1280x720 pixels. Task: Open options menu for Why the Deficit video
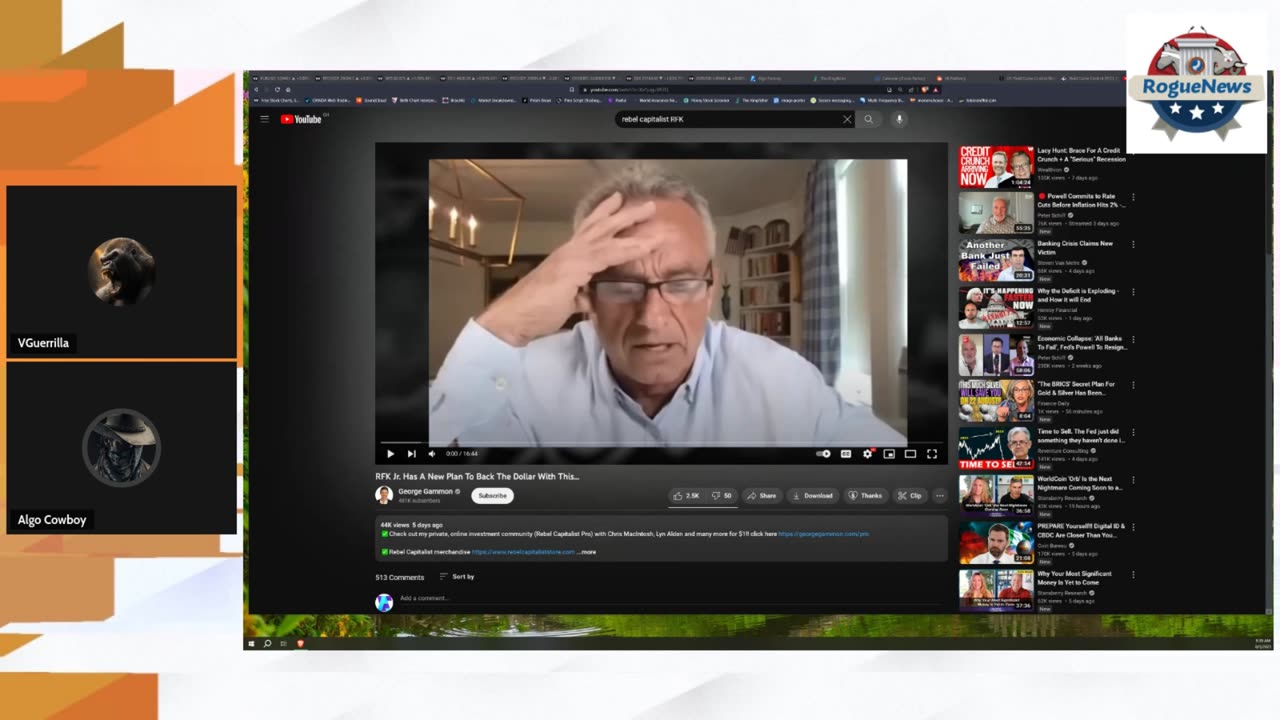[1133, 292]
